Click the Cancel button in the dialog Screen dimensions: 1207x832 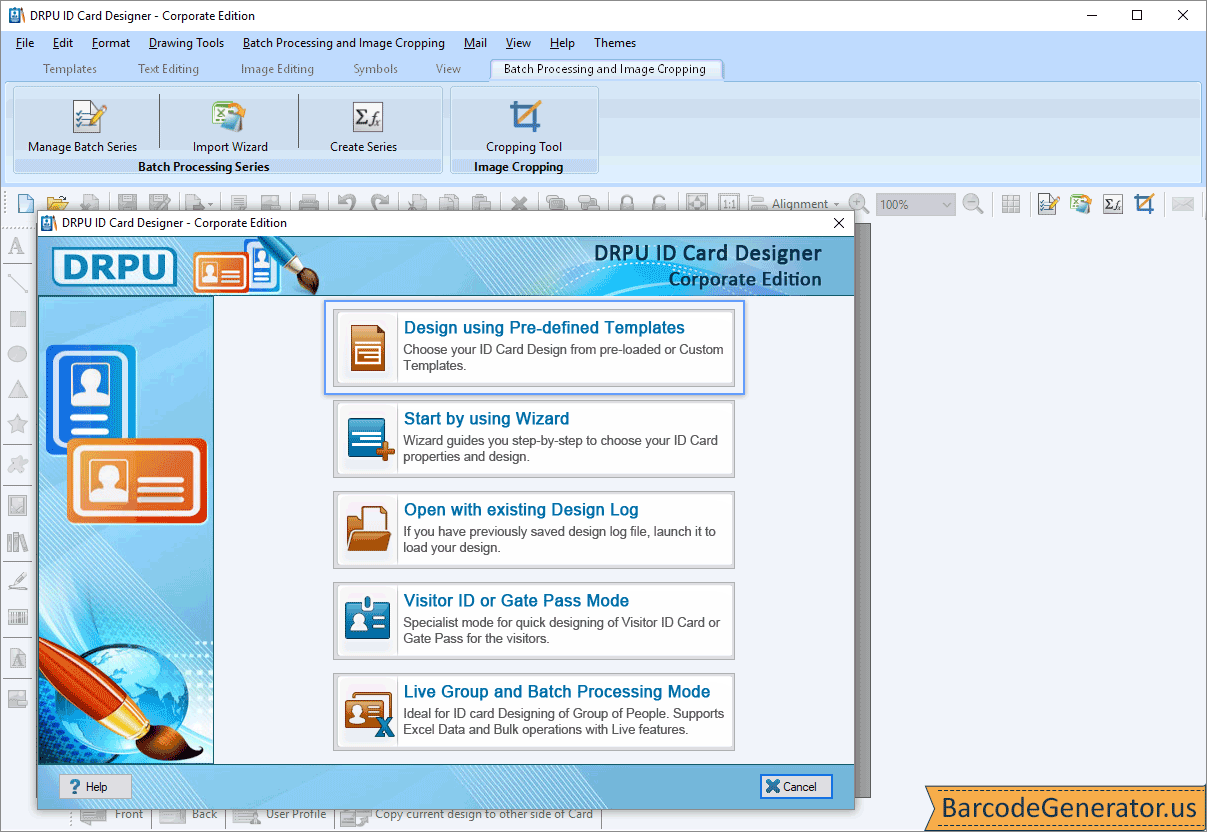tap(796, 787)
